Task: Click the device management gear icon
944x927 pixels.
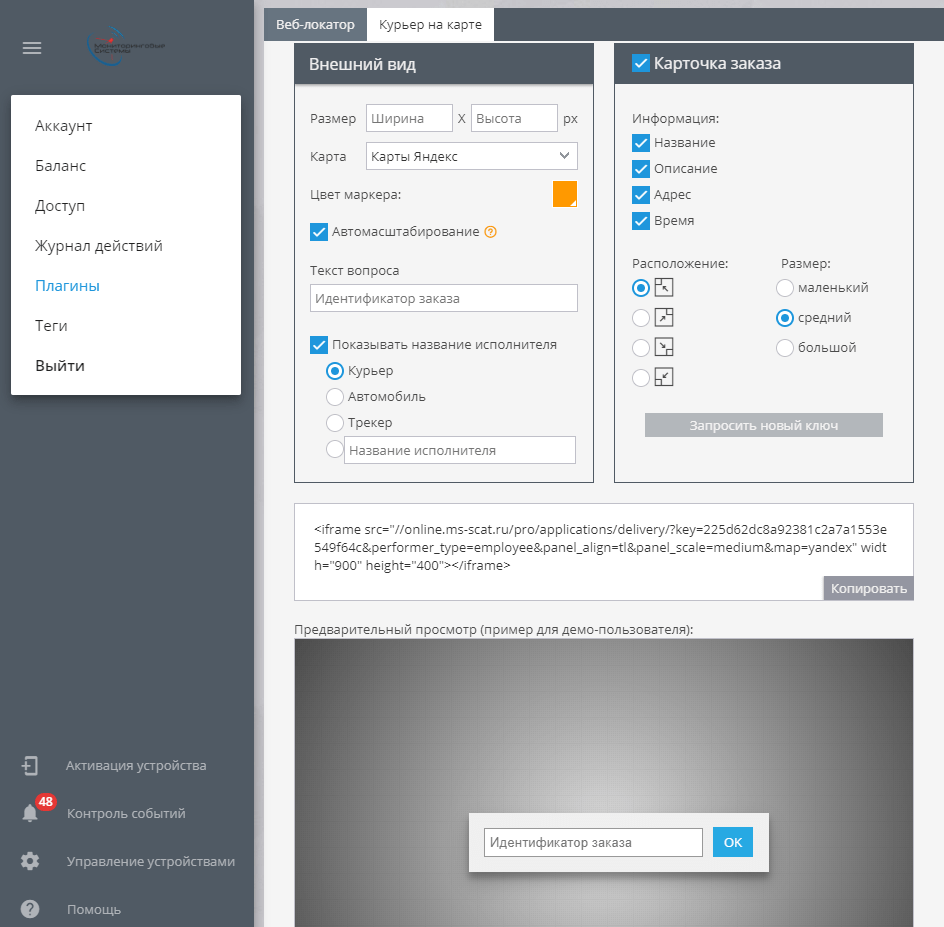Action: coord(30,861)
